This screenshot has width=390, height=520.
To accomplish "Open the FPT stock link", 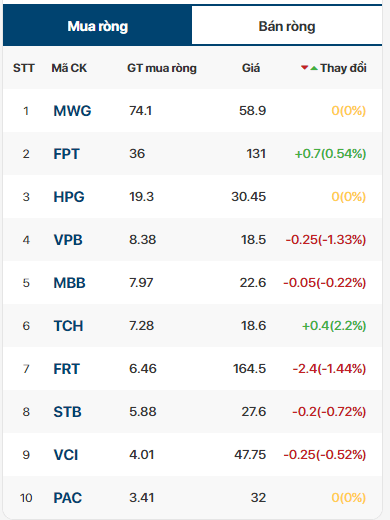I will 66,154.
